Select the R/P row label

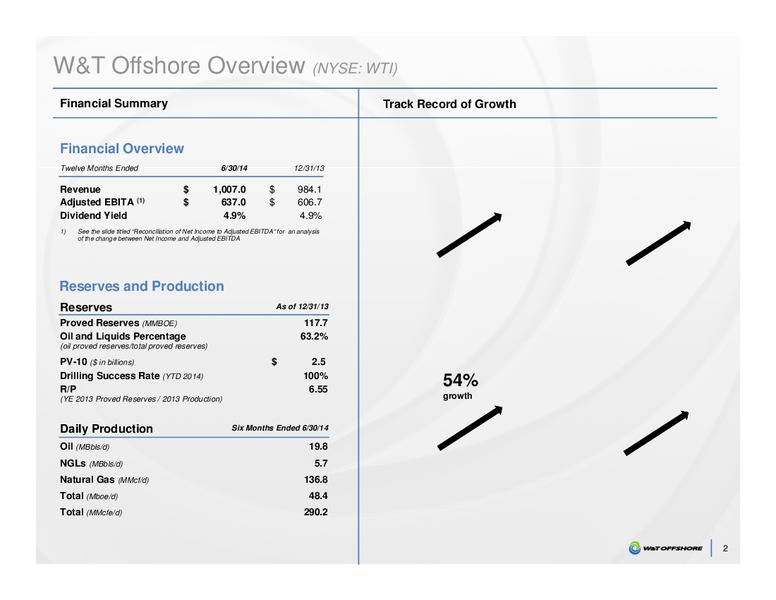point(68,389)
